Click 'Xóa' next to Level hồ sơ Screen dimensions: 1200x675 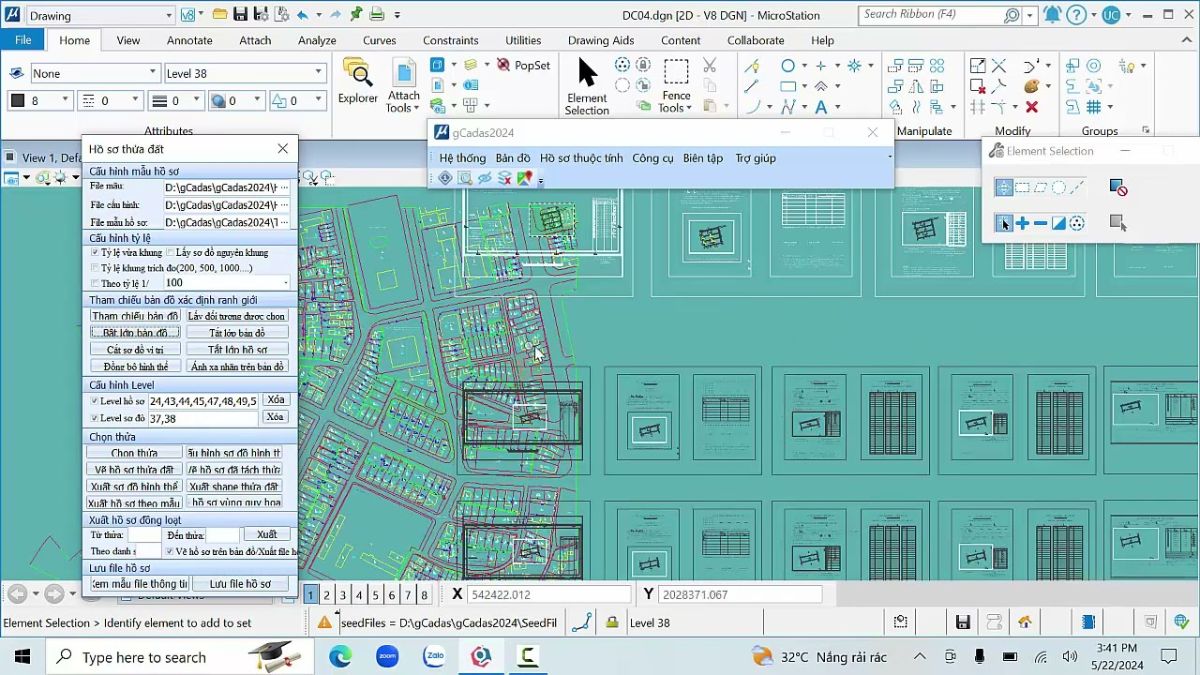276,400
